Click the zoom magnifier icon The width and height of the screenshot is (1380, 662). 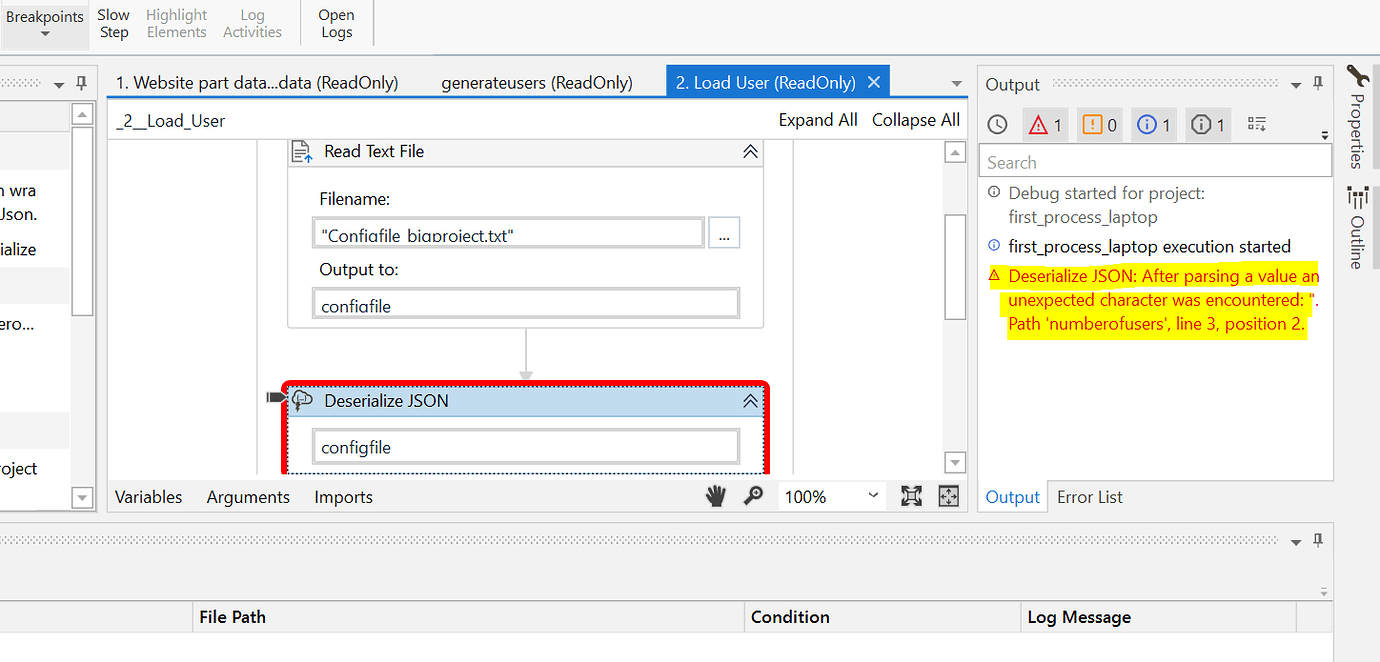[x=753, y=496]
